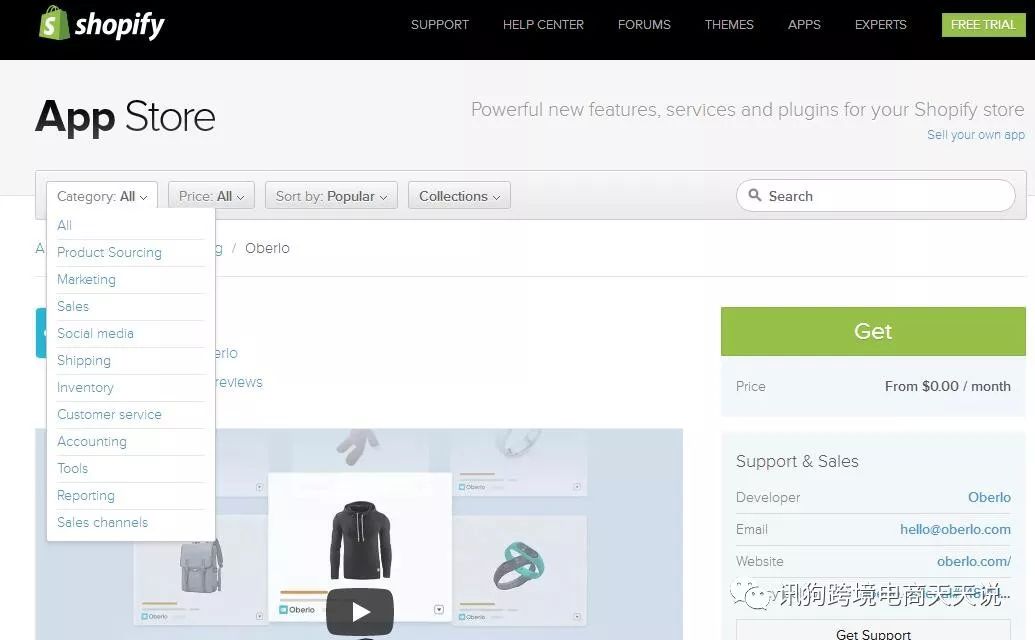Screen dimensions: 1035x640
Task: Click the green Get button
Action: 873,331
